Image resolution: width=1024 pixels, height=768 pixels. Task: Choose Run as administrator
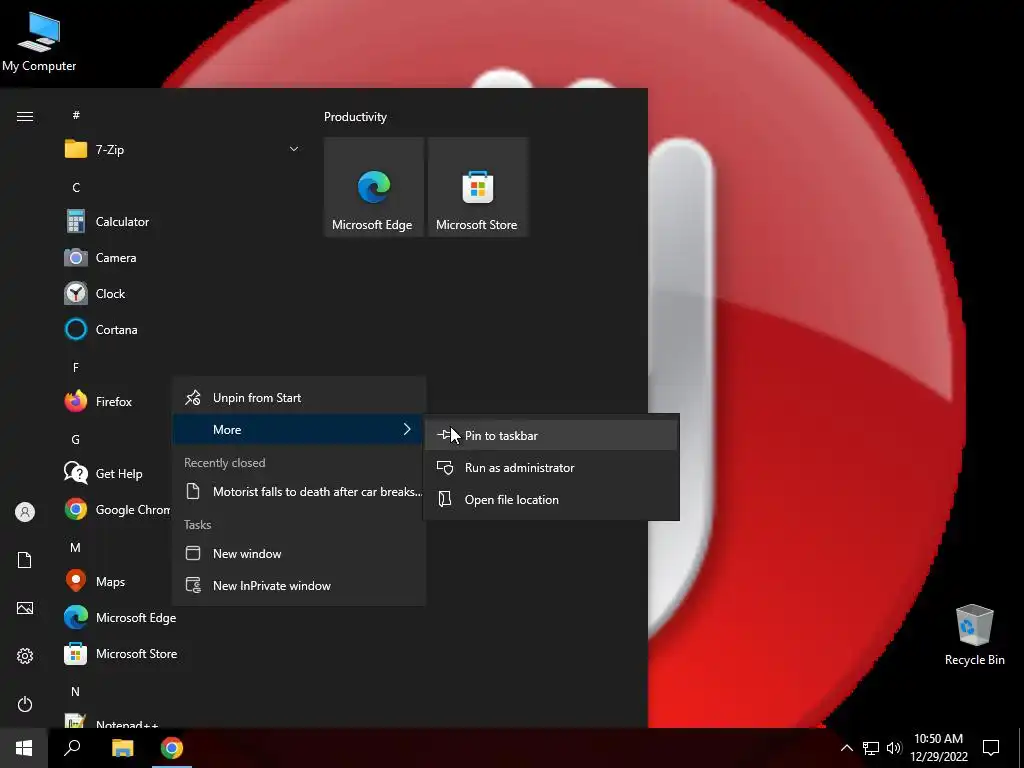click(x=552, y=468)
